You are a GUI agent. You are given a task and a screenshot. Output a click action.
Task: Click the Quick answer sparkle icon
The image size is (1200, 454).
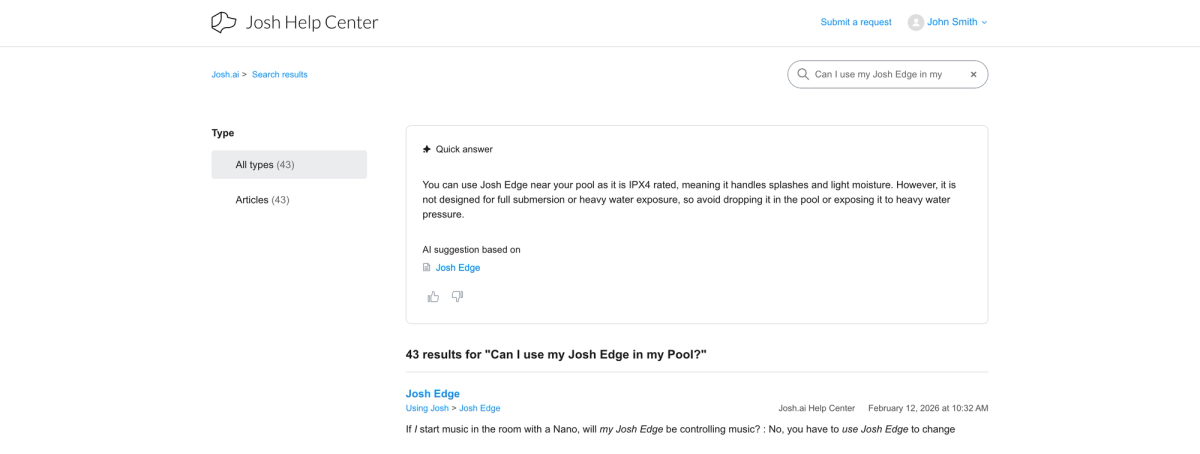pyautogui.click(x=427, y=149)
